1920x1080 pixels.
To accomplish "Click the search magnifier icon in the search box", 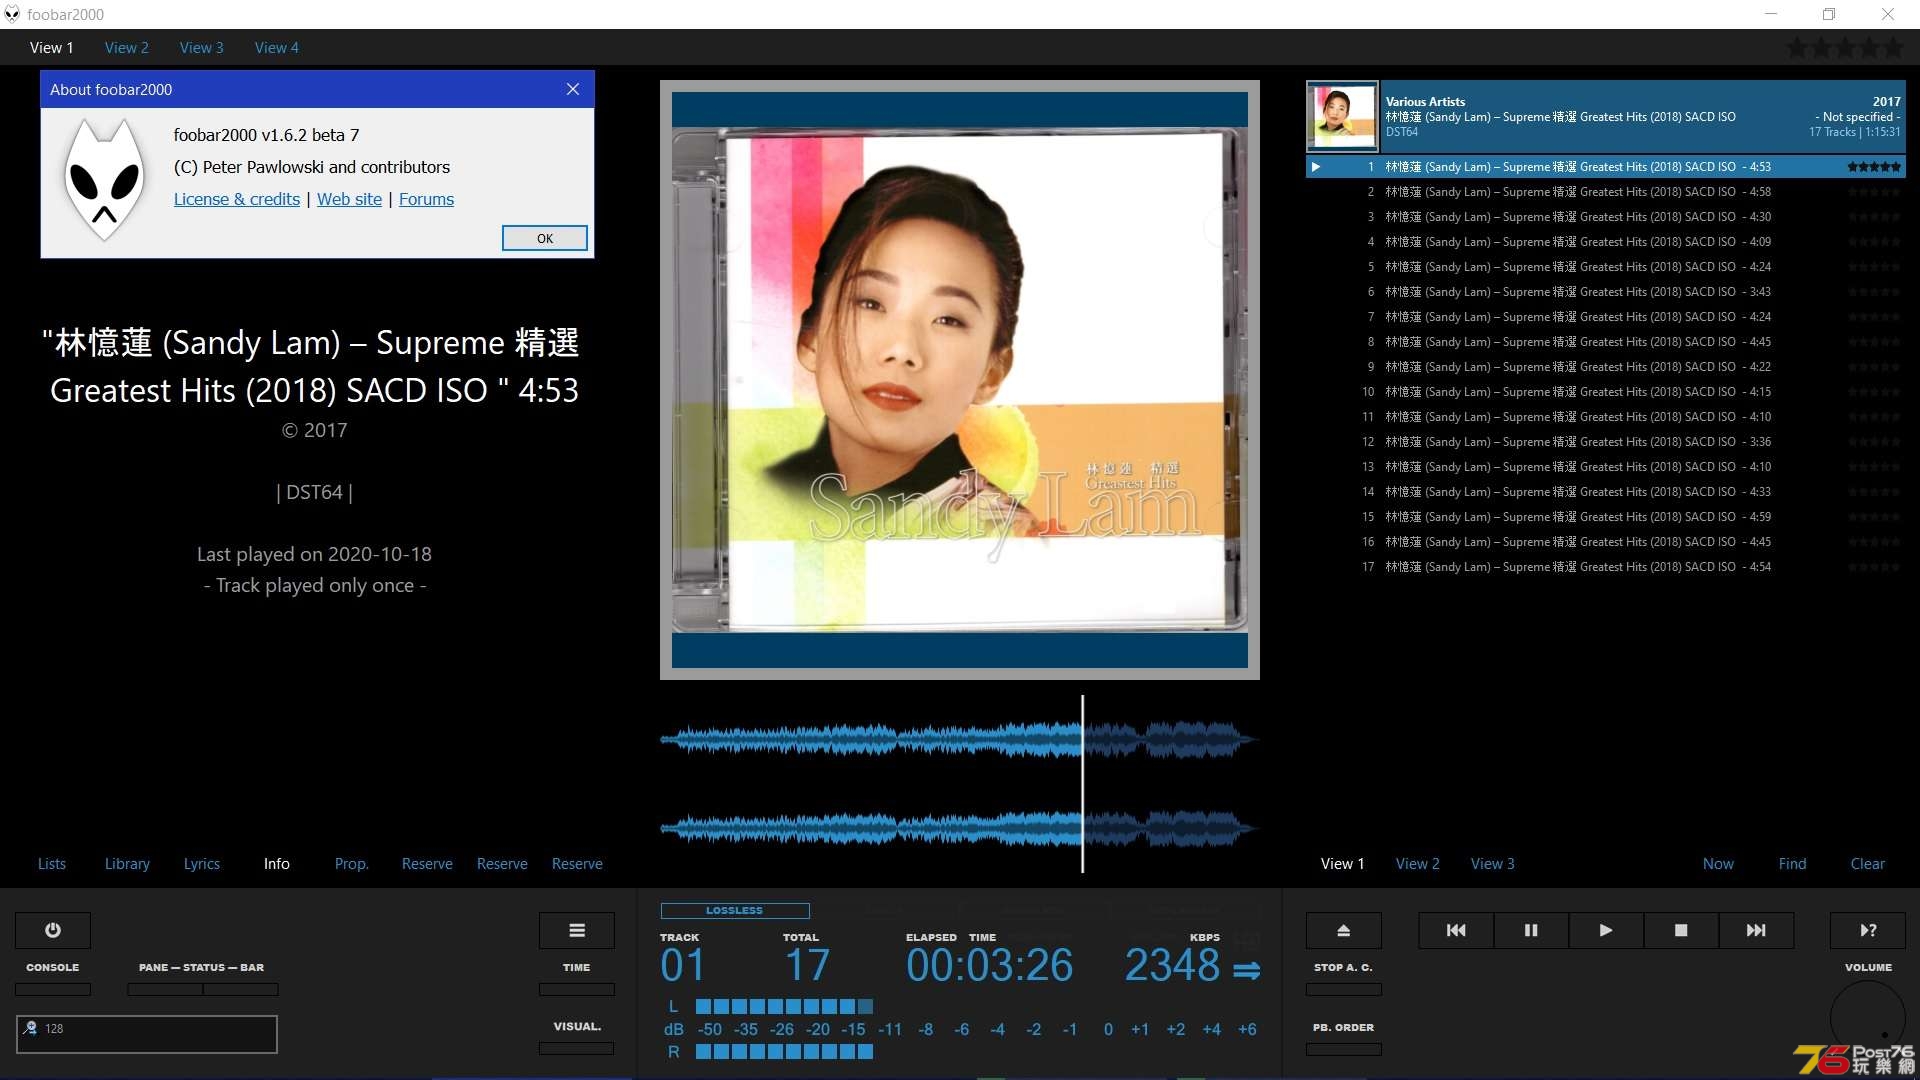I will [x=31, y=1028].
